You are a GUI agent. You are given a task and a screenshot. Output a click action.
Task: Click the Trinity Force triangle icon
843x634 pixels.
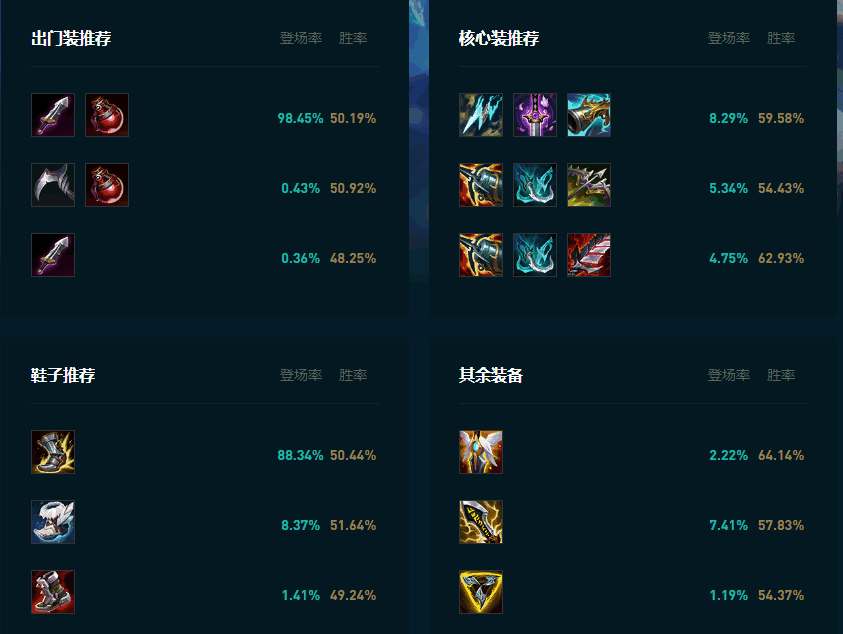tap(481, 592)
